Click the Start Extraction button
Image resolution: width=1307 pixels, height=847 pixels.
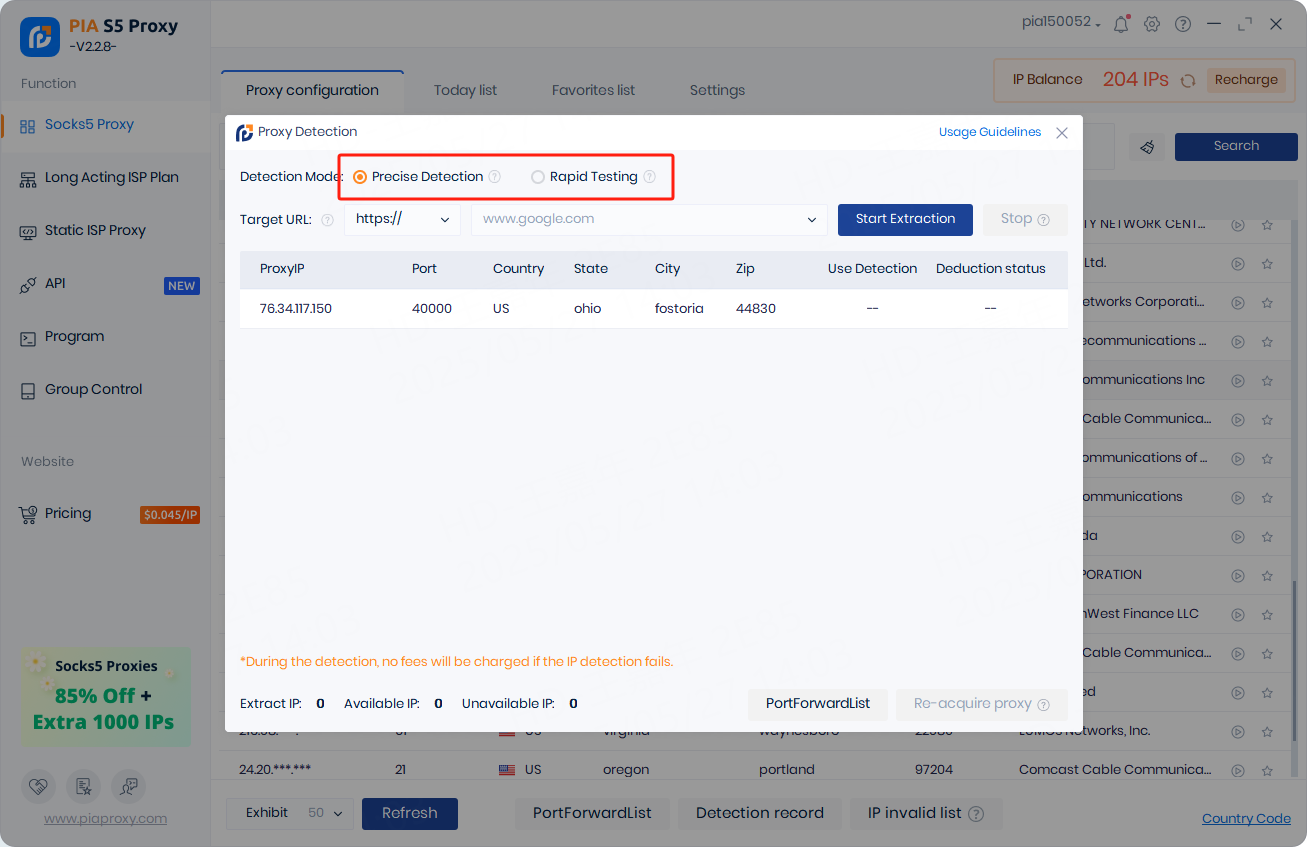(905, 219)
